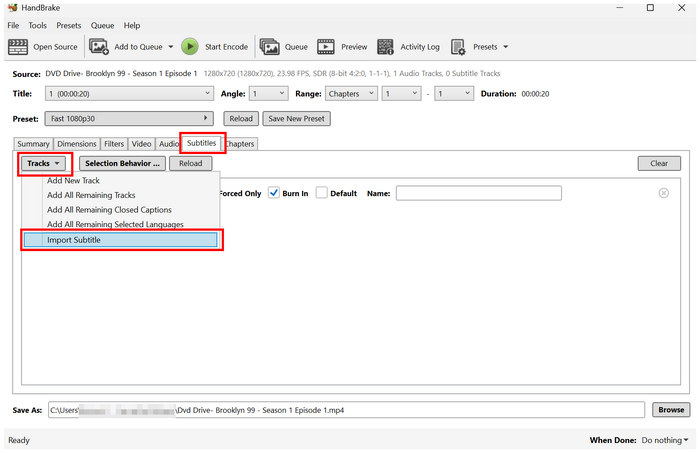
Task: Click the Preview film frame icon
Action: (x=325, y=46)
